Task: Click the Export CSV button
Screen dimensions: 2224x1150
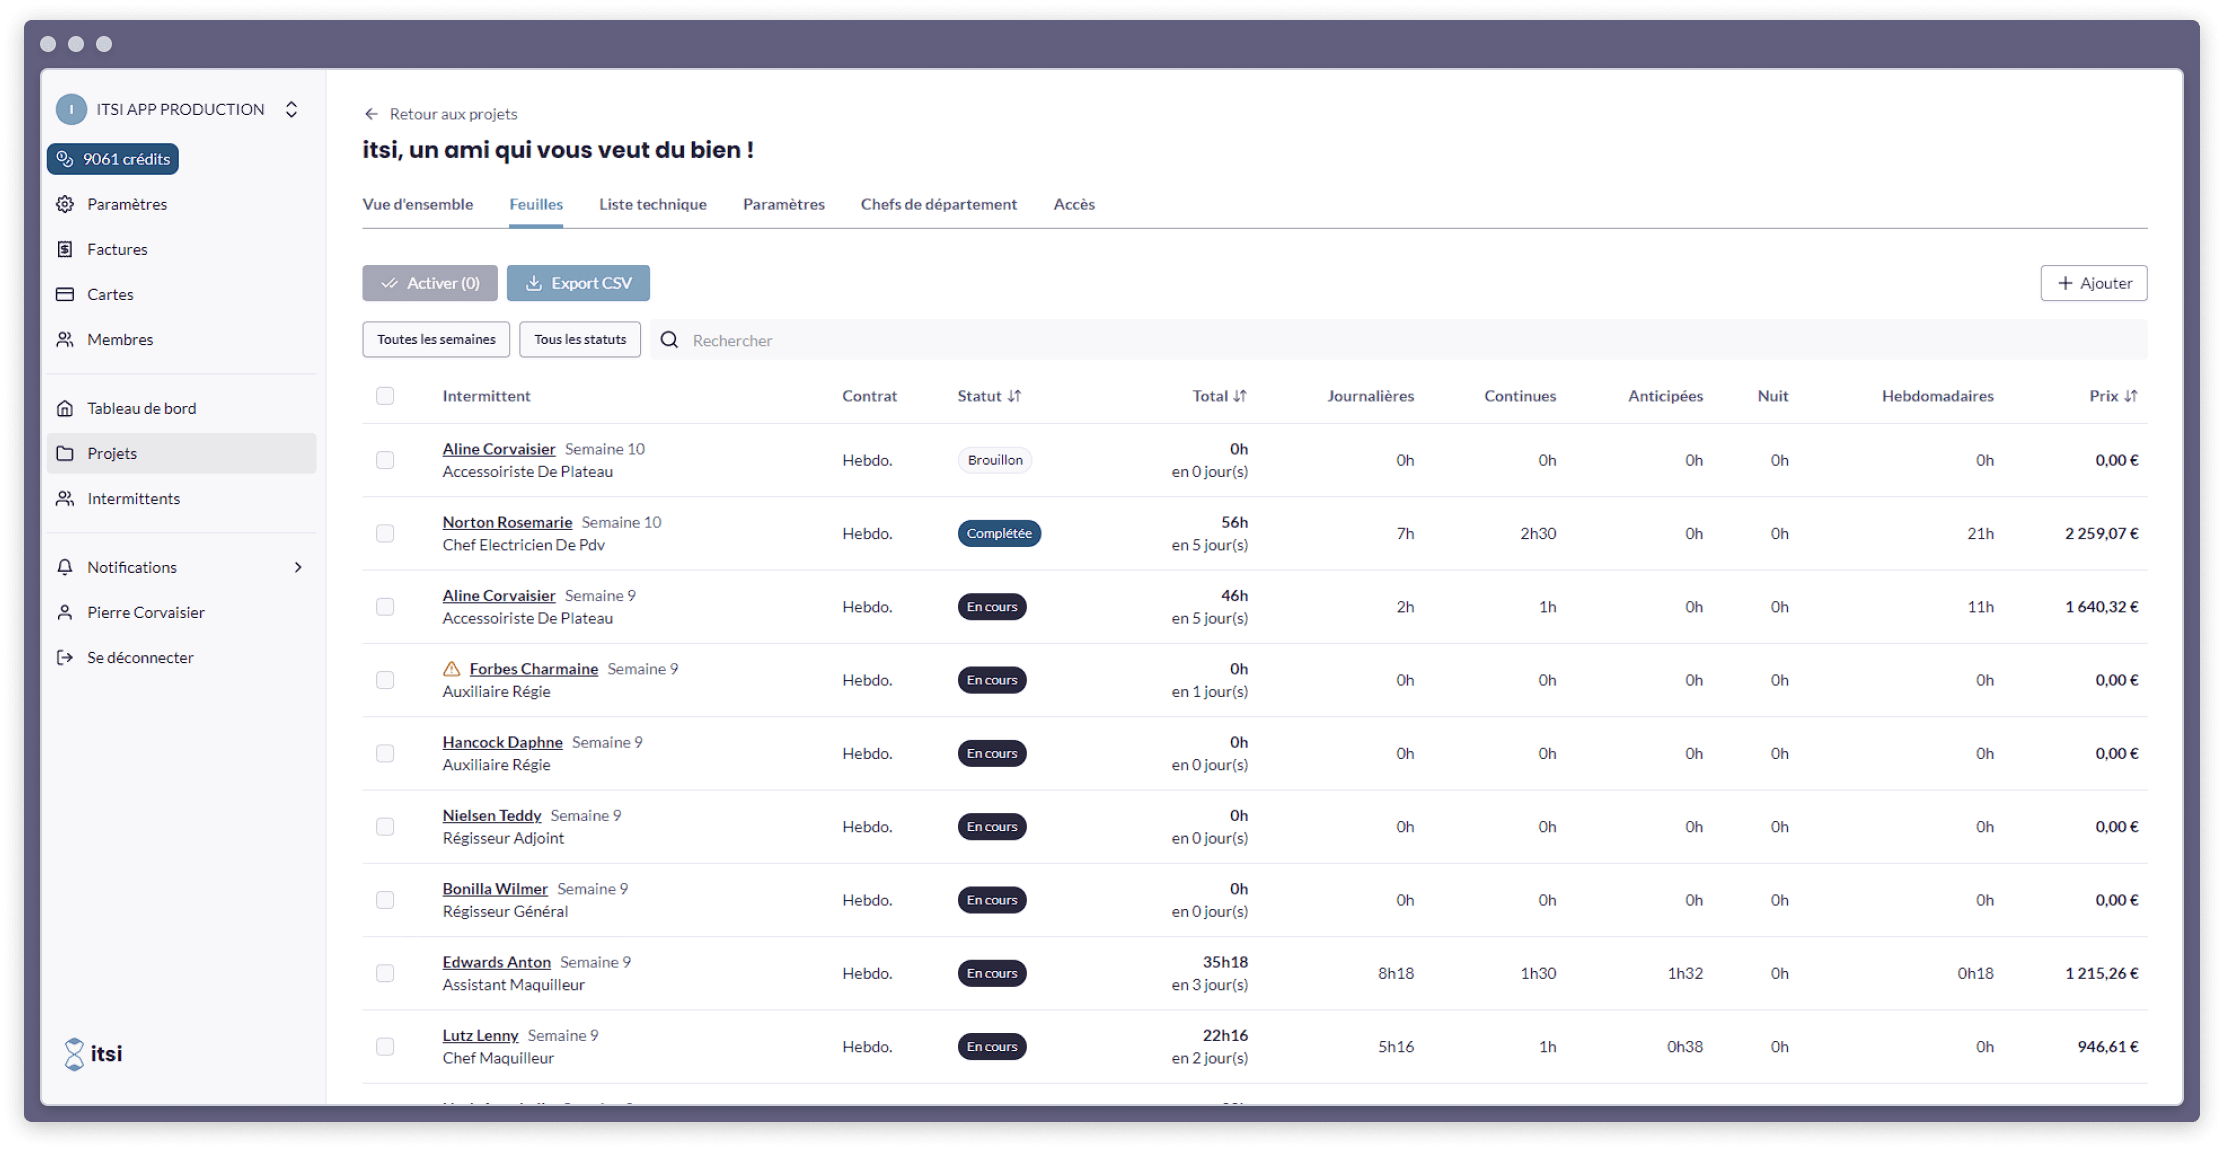Action: [579, 282]
